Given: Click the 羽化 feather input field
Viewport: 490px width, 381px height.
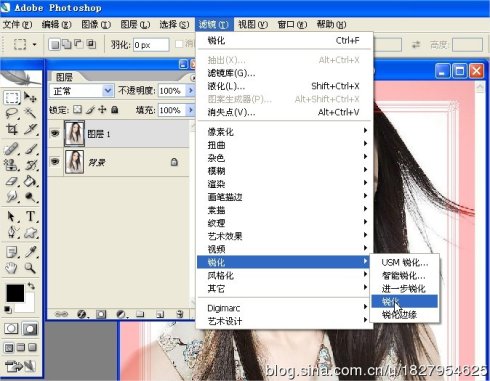Looking at the screenshot, I should coord(151,44).
